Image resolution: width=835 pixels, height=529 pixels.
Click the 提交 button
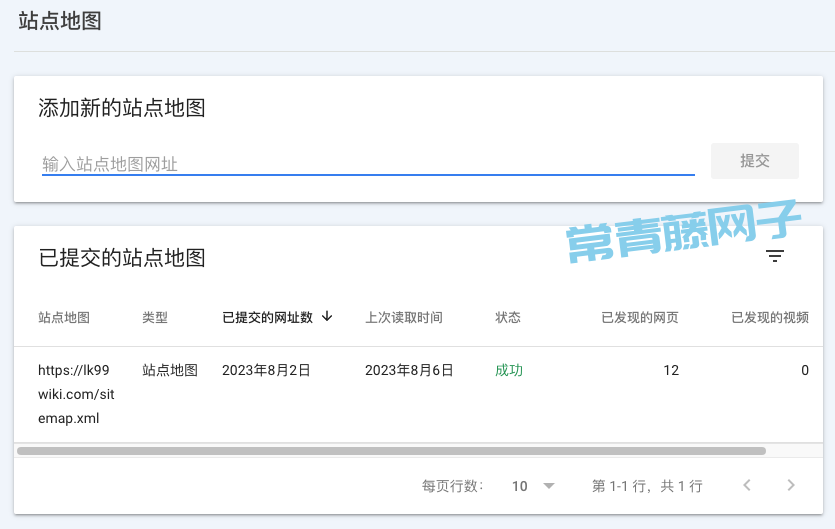click(x=755, y=161)
